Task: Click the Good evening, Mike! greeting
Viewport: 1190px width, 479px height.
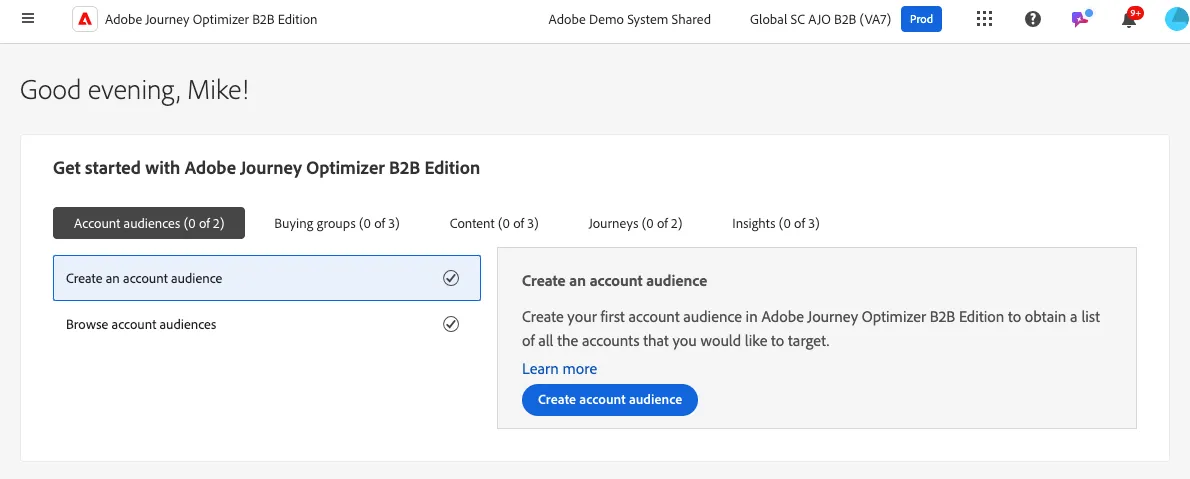Action: (x=134, y=90)
